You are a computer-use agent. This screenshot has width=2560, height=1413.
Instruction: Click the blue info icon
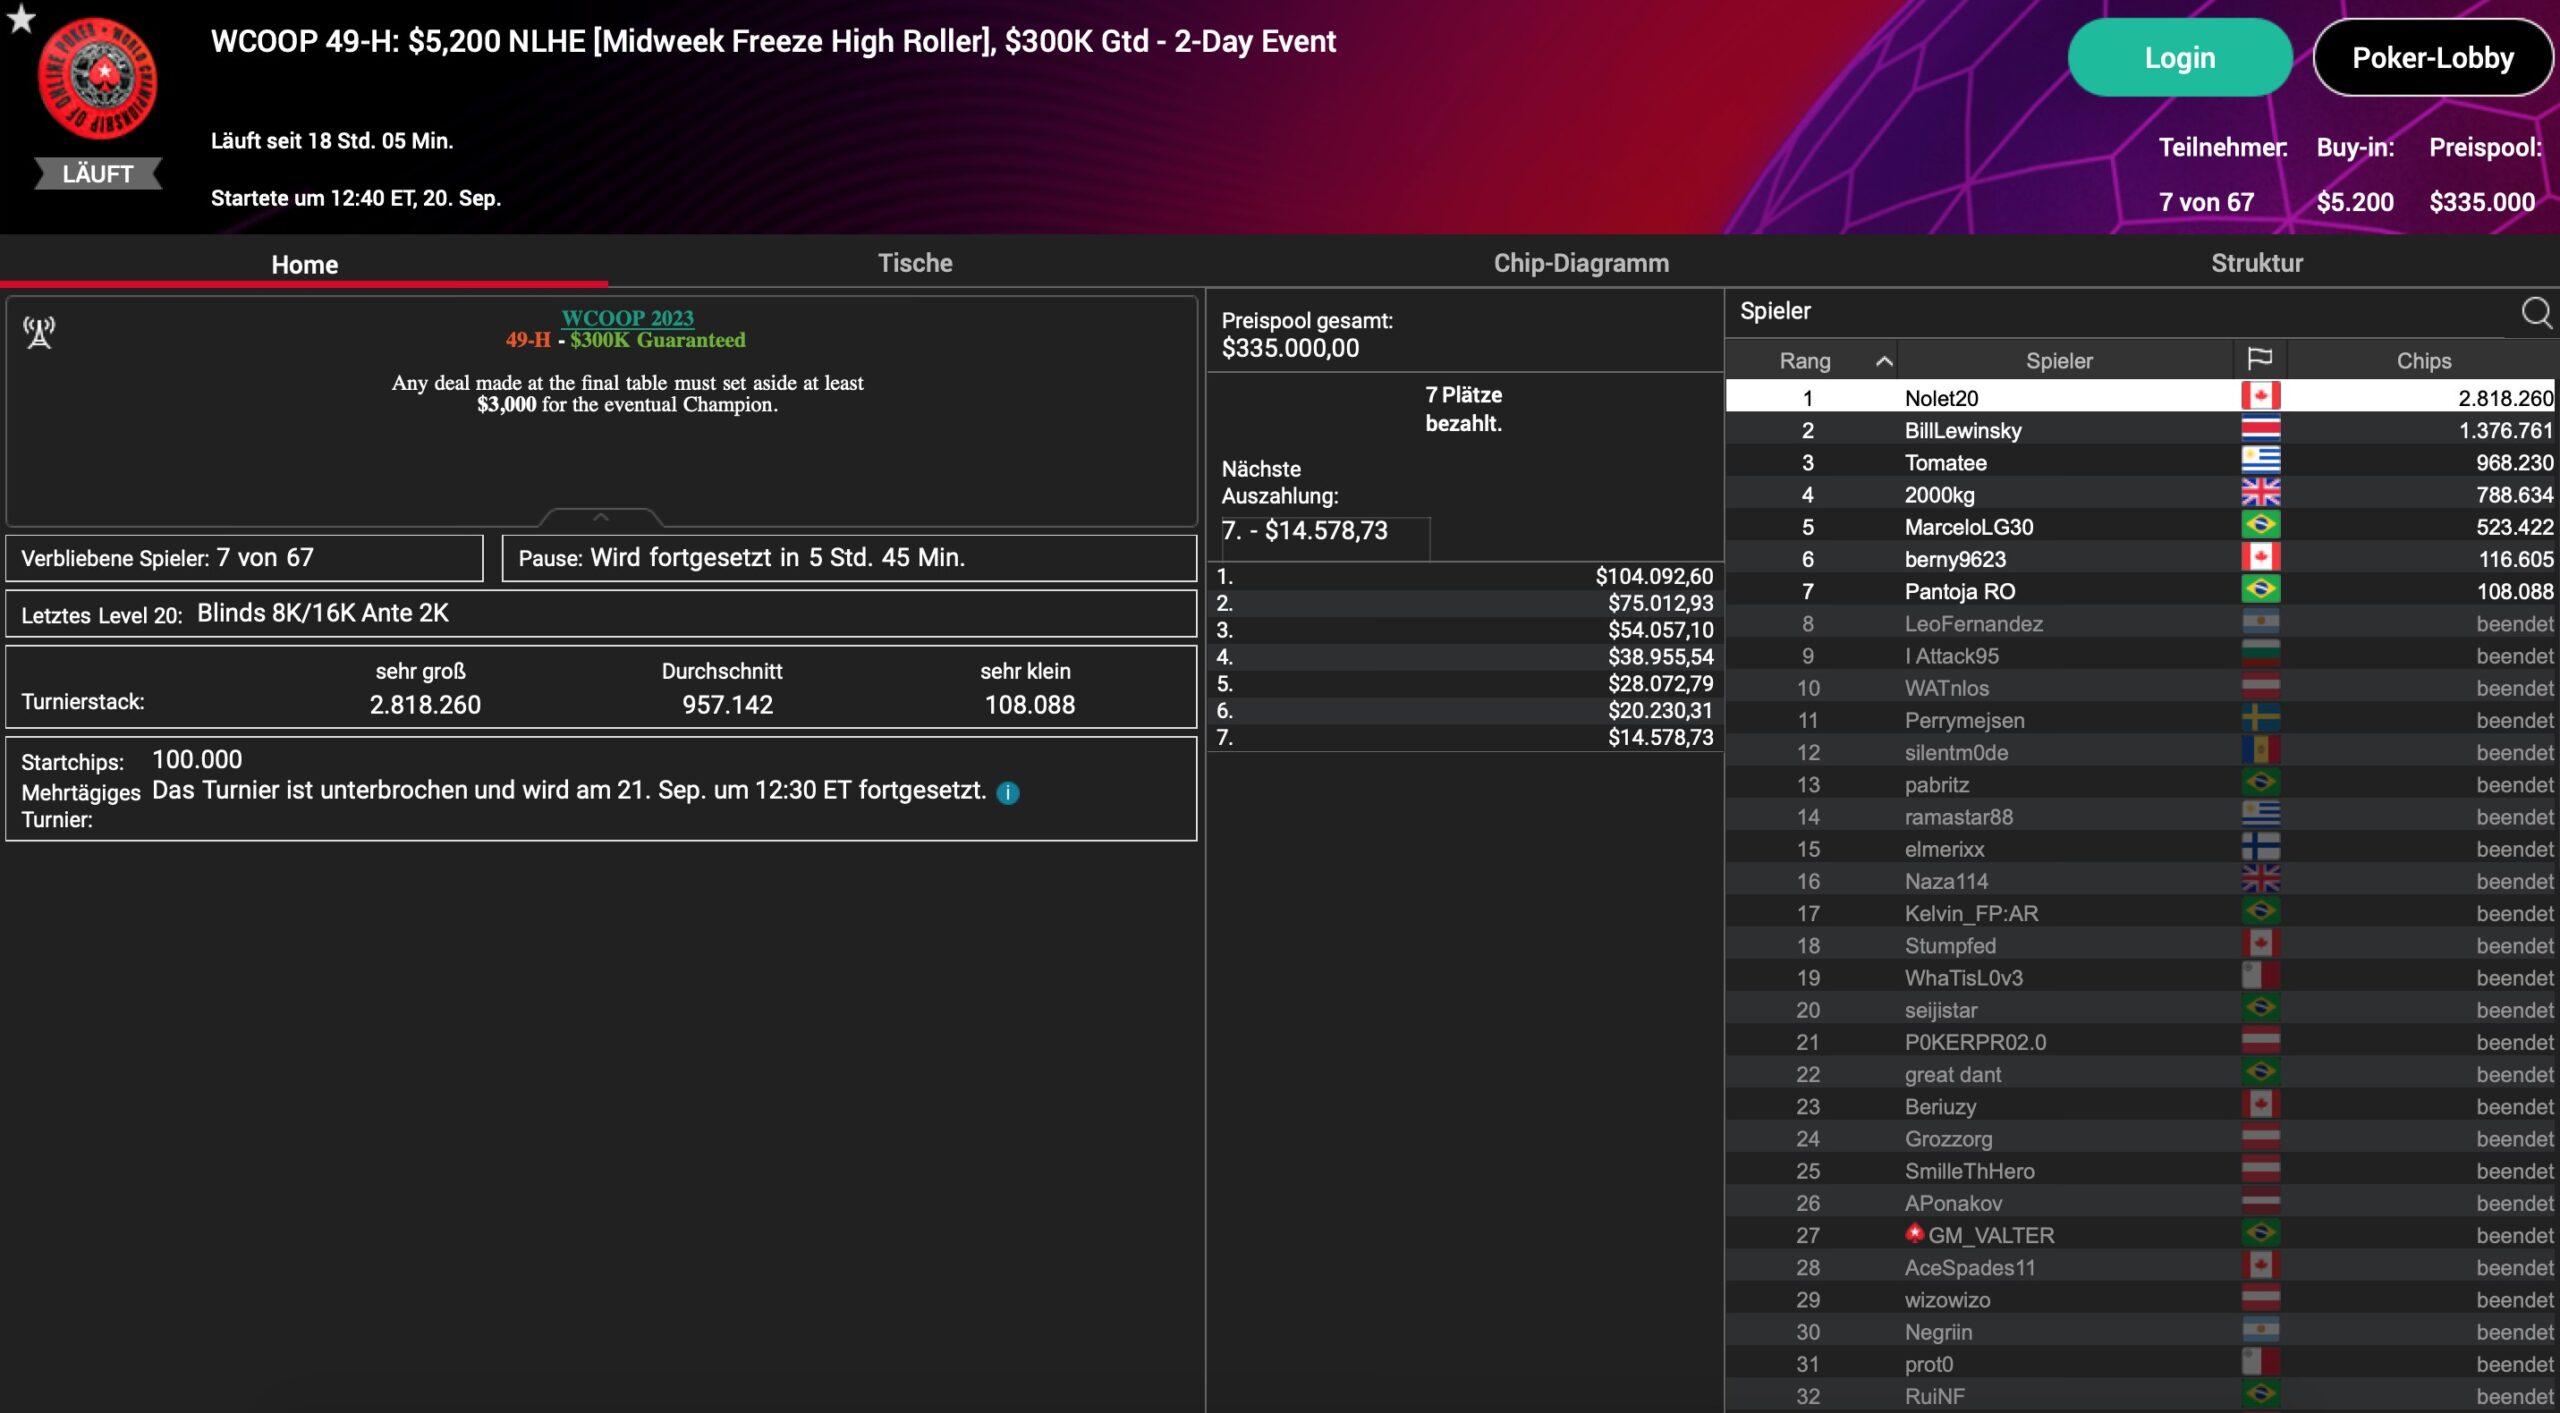pyautogui.click(x=1008, y=793)
